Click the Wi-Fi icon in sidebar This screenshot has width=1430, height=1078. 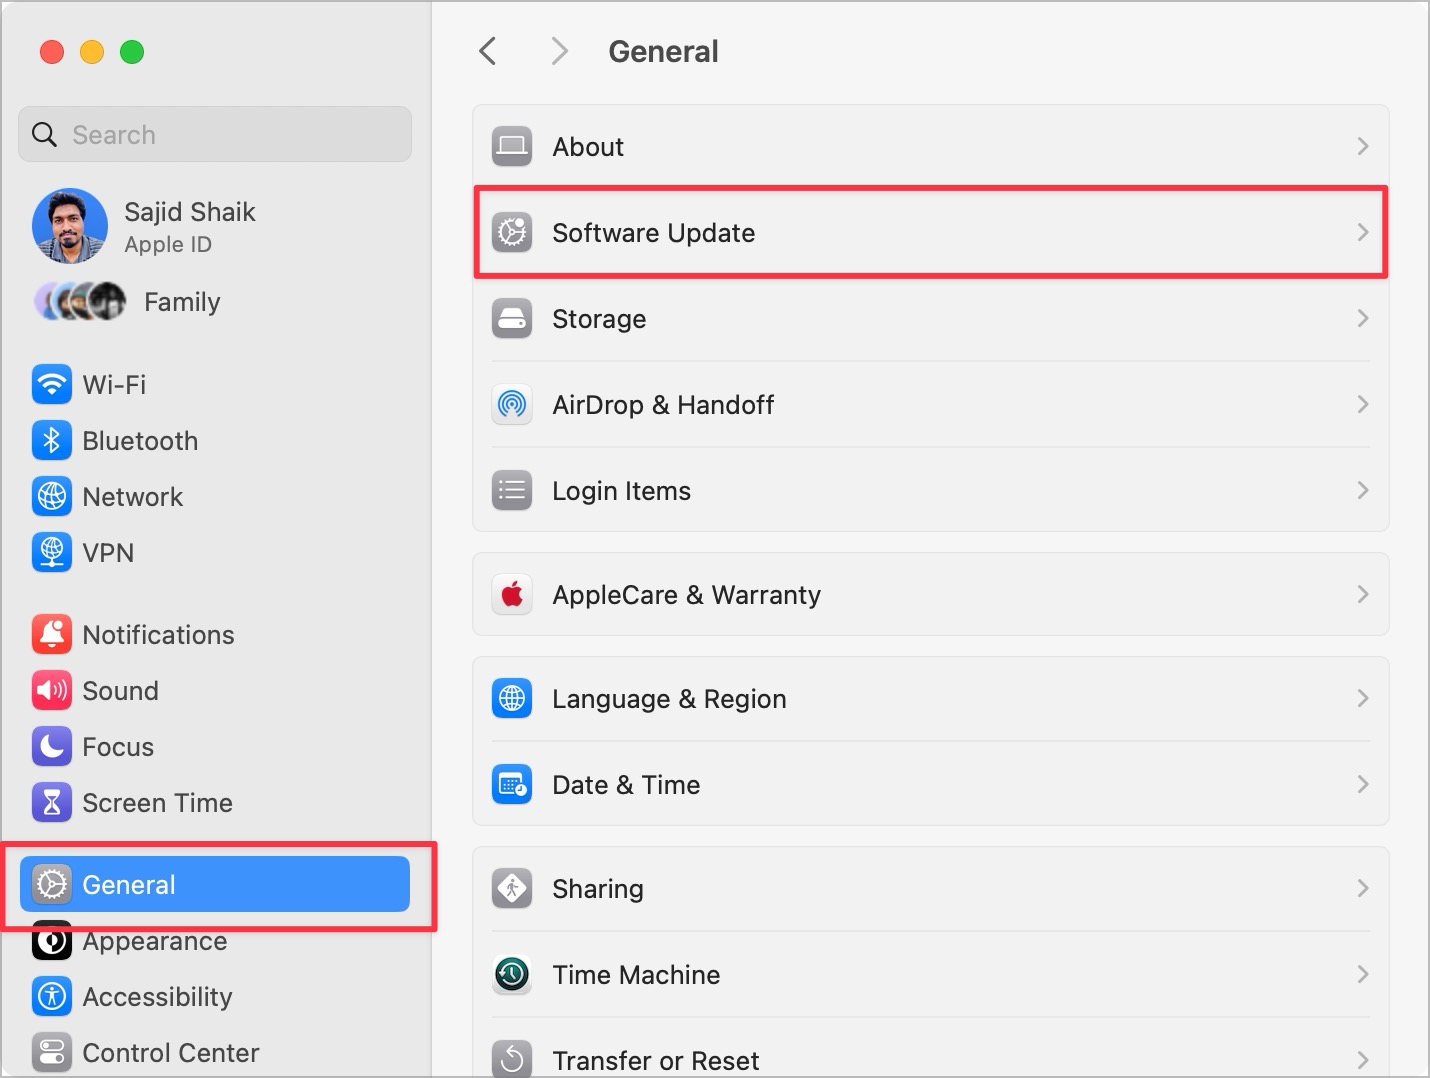[x=51, y=385]
